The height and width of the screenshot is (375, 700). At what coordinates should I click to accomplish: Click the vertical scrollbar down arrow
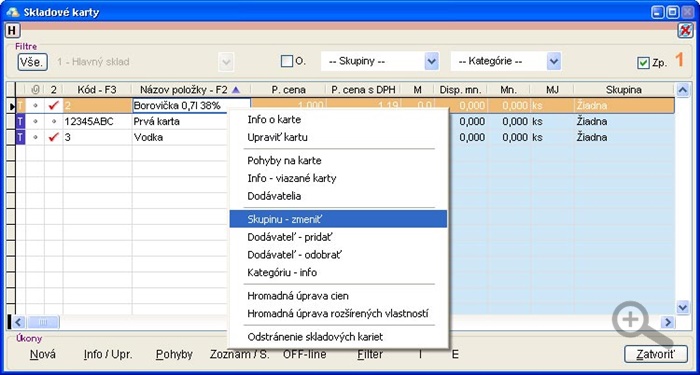tap(683, 307)
